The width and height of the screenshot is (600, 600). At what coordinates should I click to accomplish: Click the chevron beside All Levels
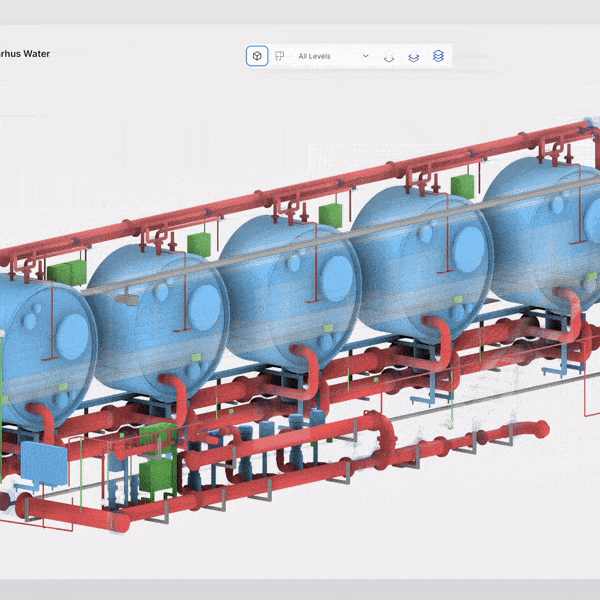pos(365,56)
